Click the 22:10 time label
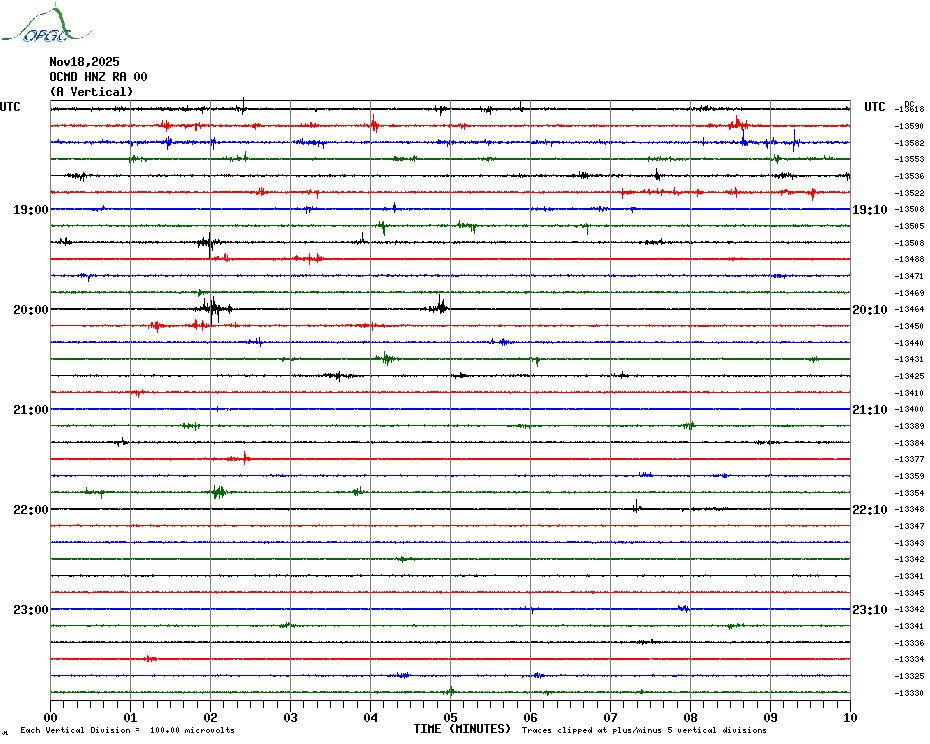930x744 pixels. click(870, 510)
